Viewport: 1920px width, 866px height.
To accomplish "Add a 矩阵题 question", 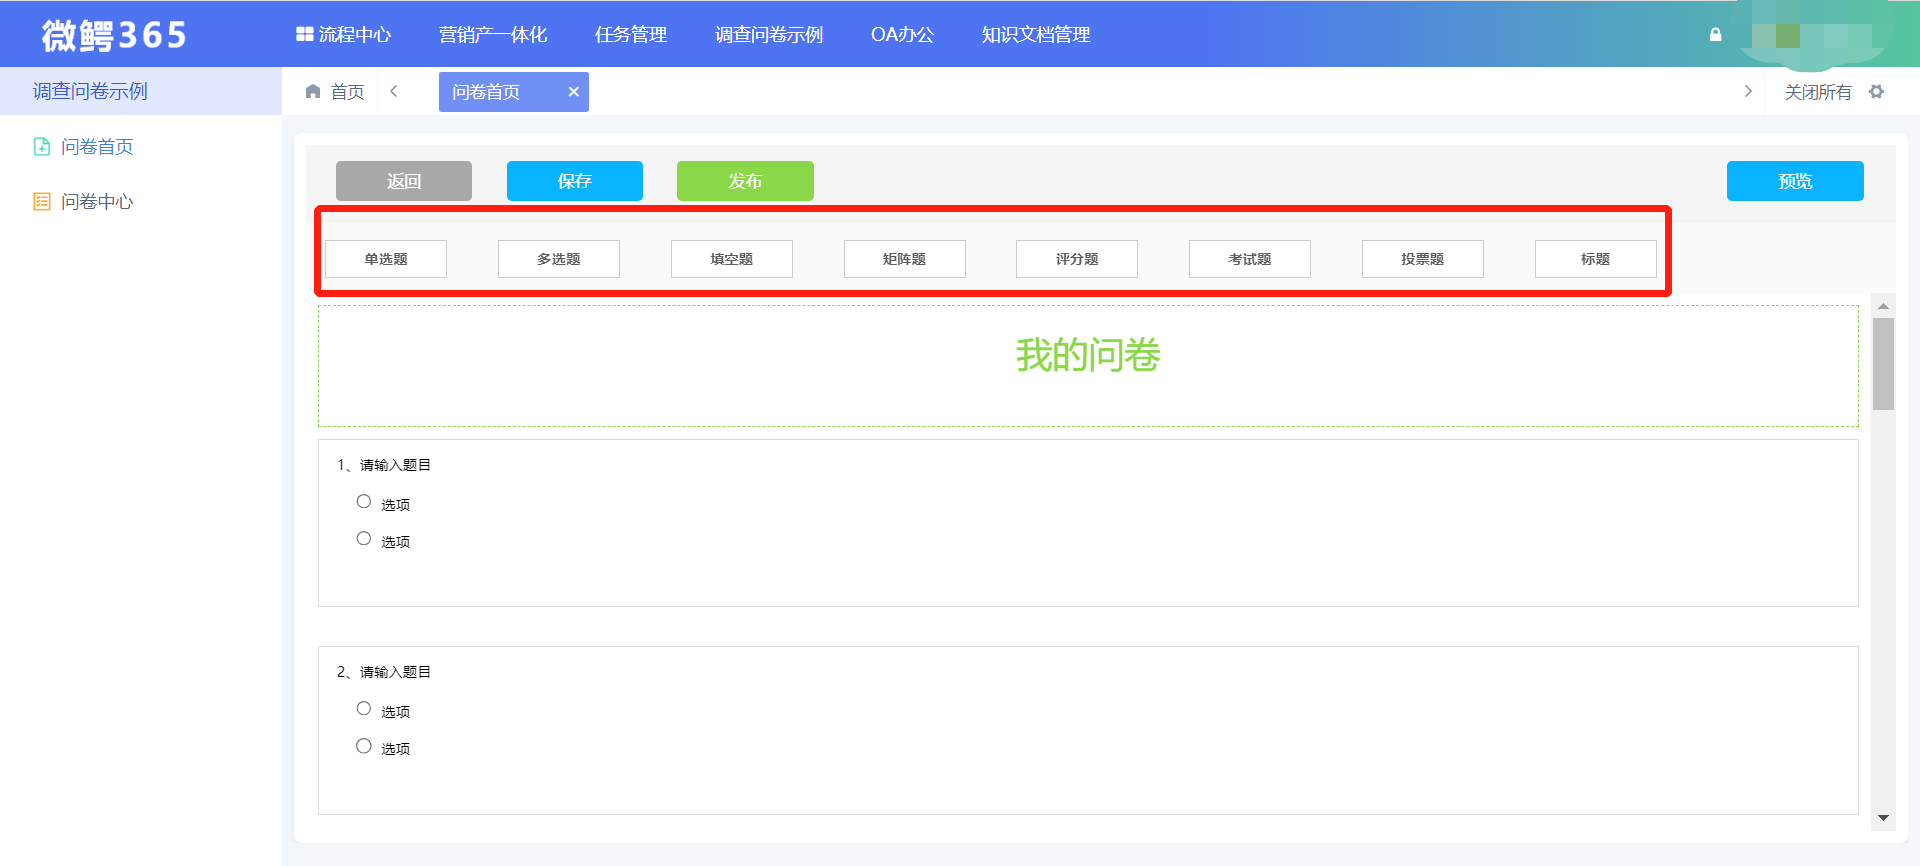I will 904,259.
